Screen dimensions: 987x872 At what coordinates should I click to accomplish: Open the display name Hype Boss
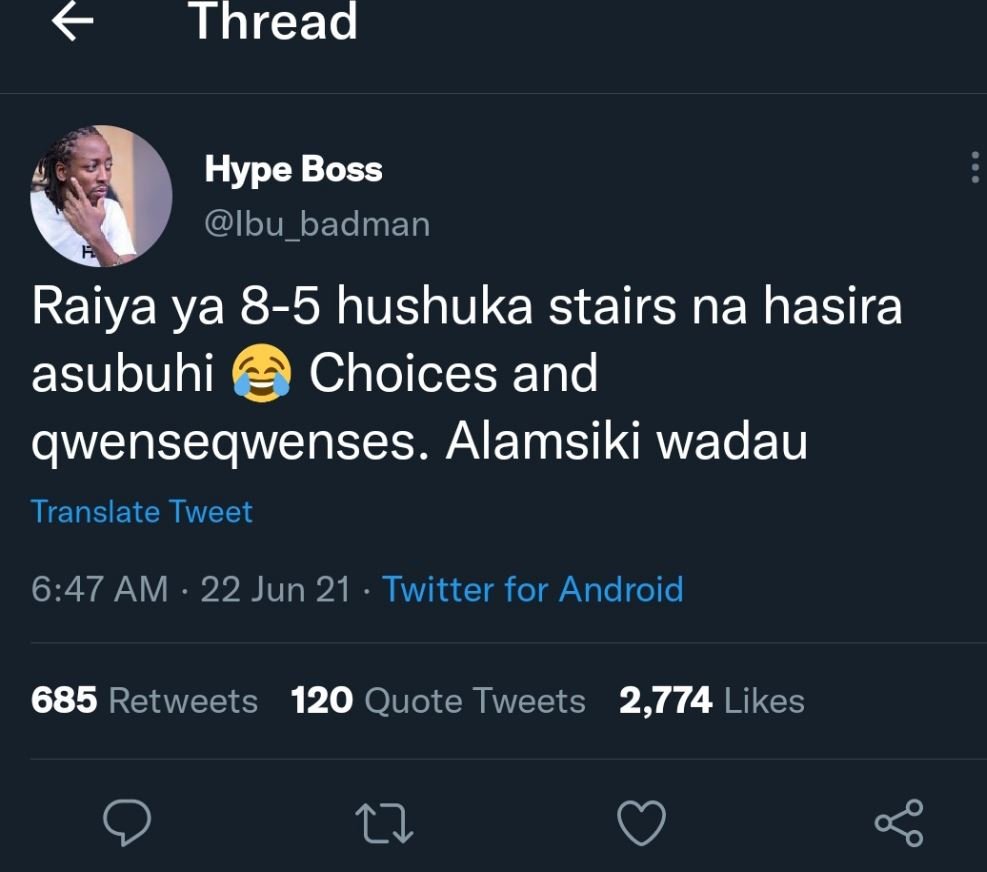click(x=293, y=168)
